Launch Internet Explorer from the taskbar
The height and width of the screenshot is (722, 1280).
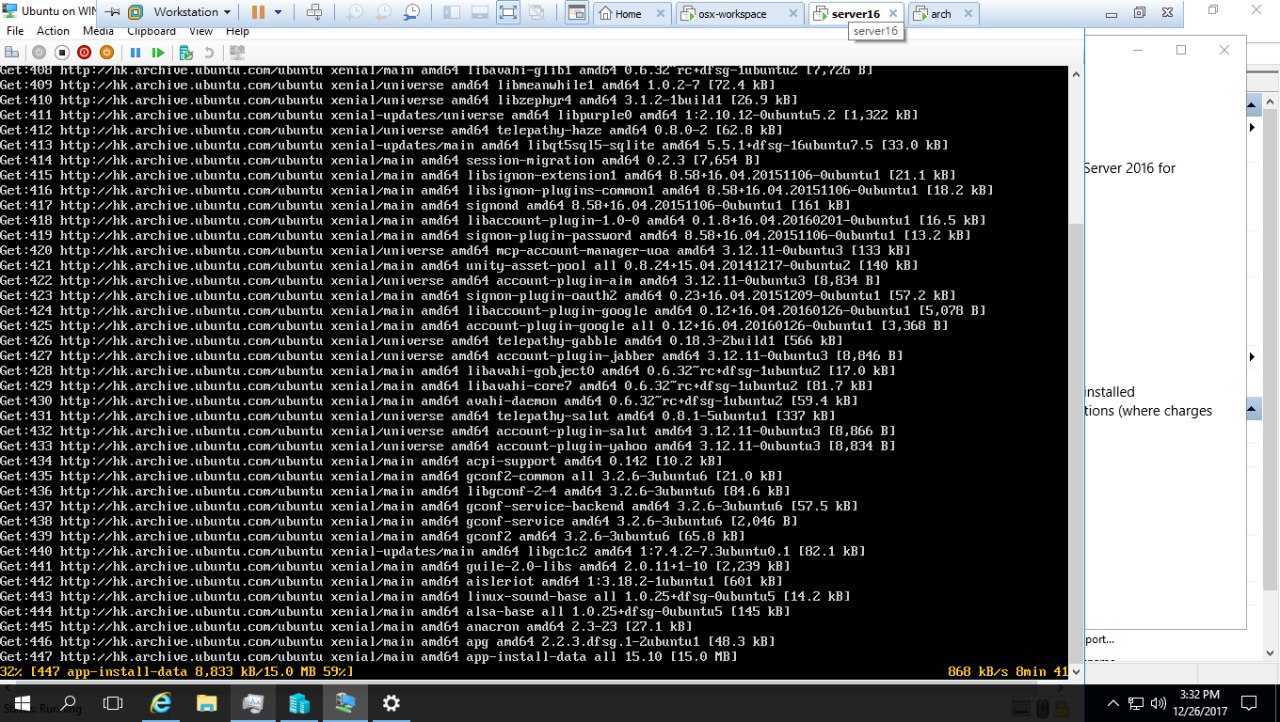(x=160, y=703)
